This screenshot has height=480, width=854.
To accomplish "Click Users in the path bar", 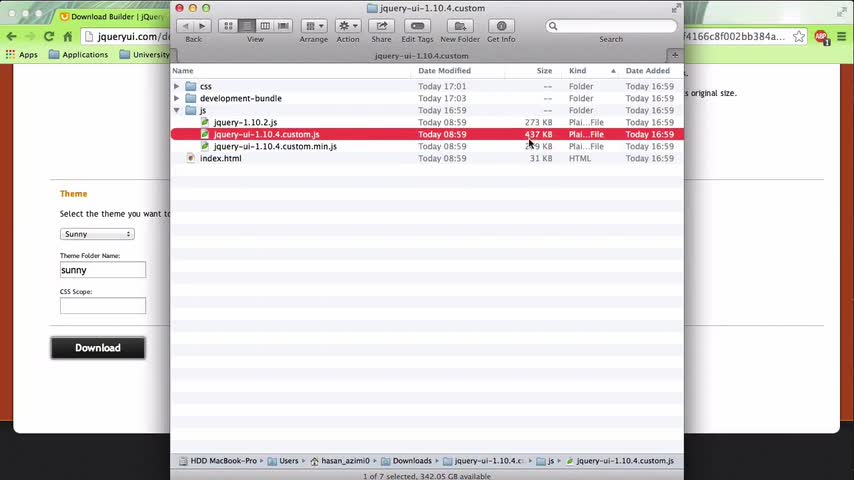I will pos(283,461).
